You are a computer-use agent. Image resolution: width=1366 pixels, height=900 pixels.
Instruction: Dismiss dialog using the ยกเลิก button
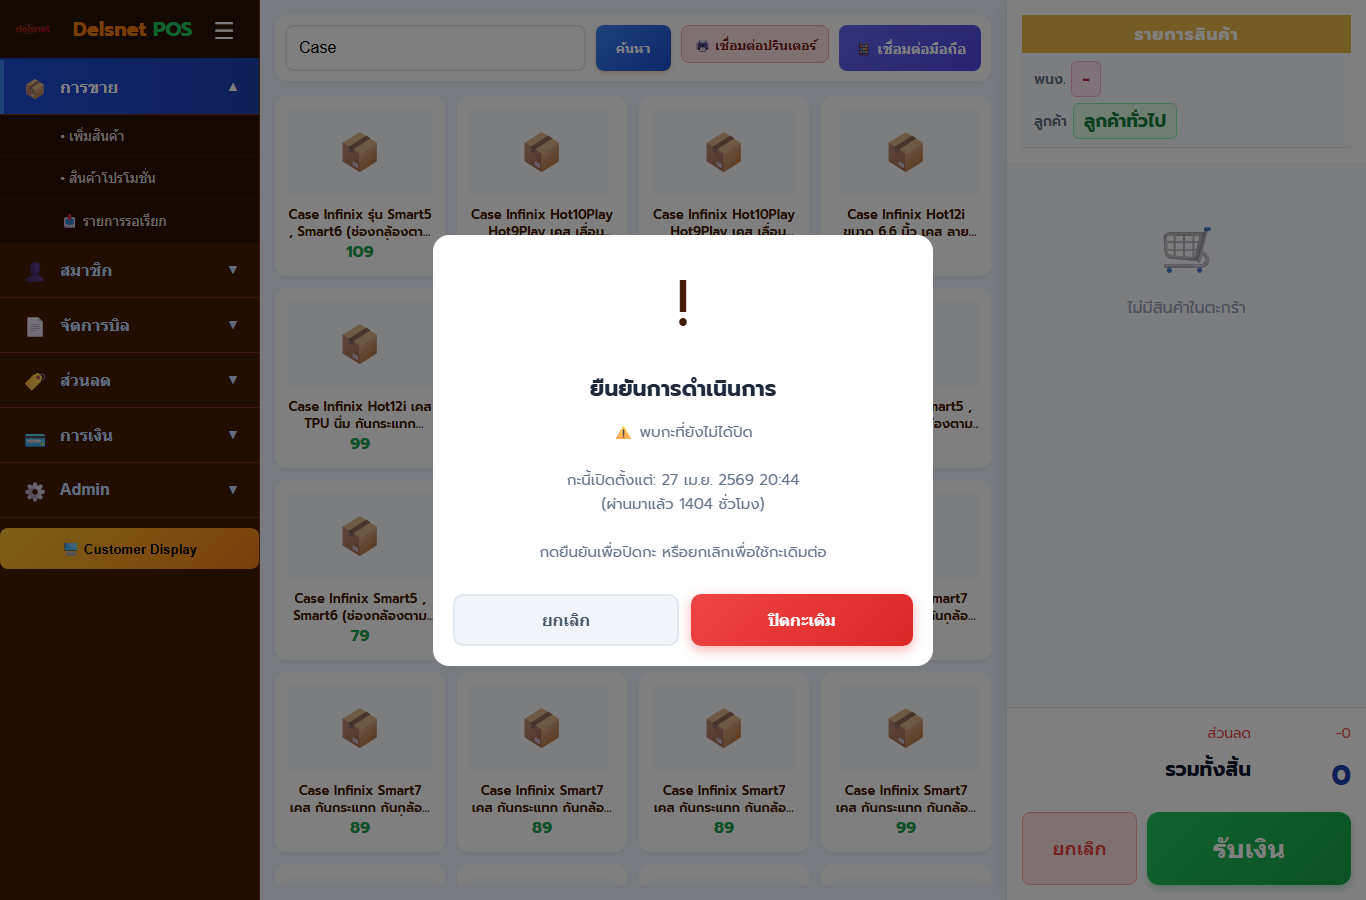point(566,620)
